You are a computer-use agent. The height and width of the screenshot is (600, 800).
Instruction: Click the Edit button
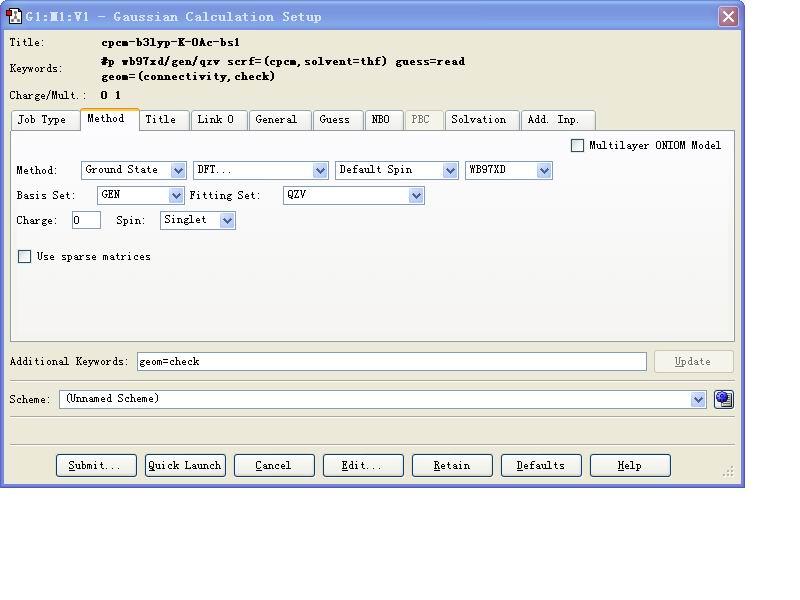[x=363, y=465]
